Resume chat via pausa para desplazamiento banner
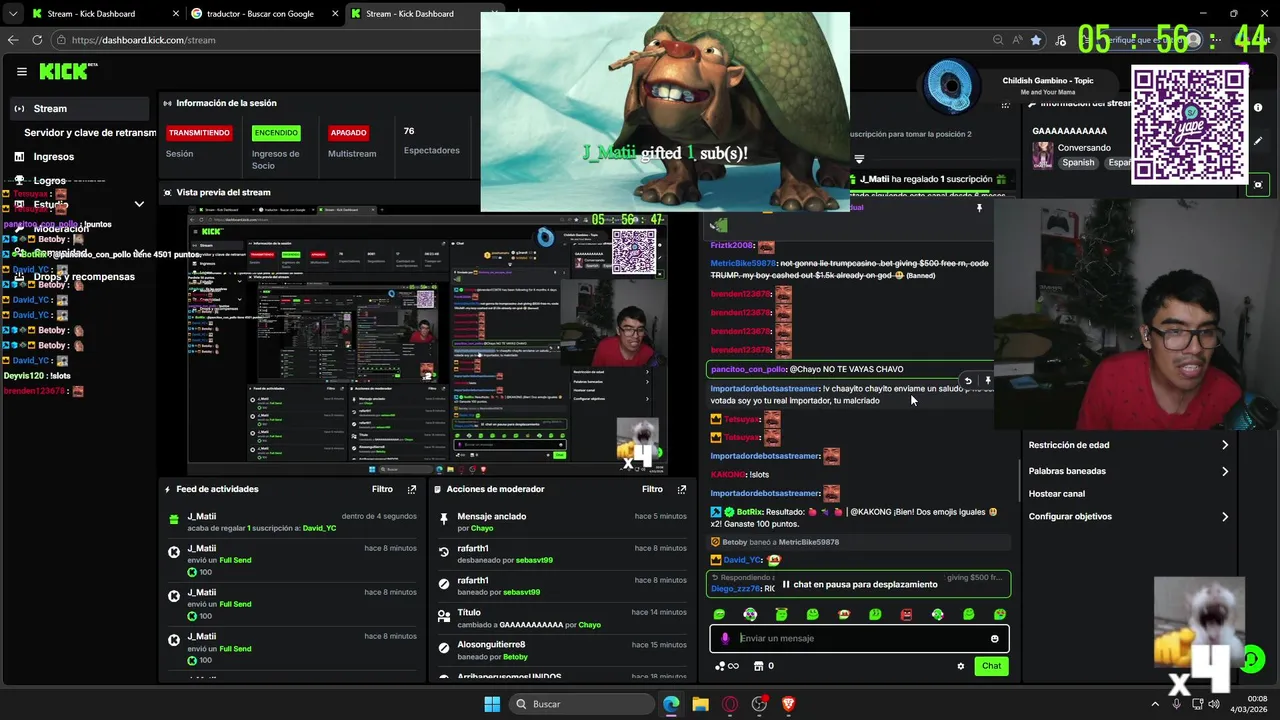The height and width of the screenshot is (720, 1280). [860, 584]
